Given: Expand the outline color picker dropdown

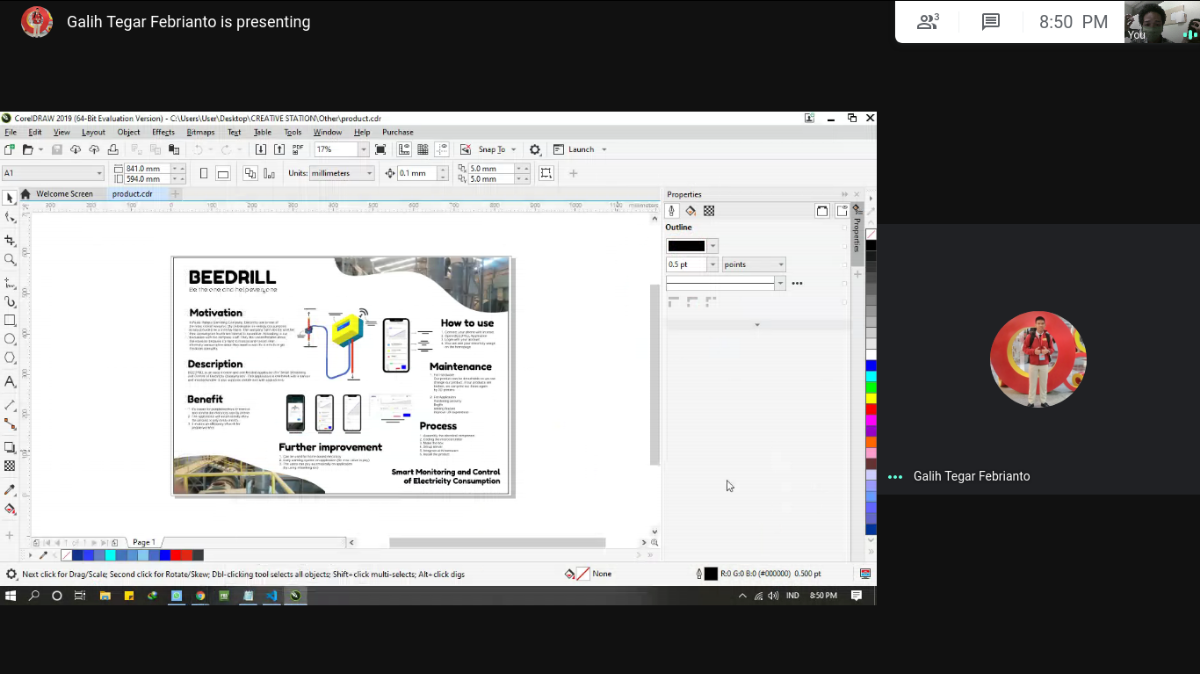Looking at the screenshot, I should coord(712,246).
